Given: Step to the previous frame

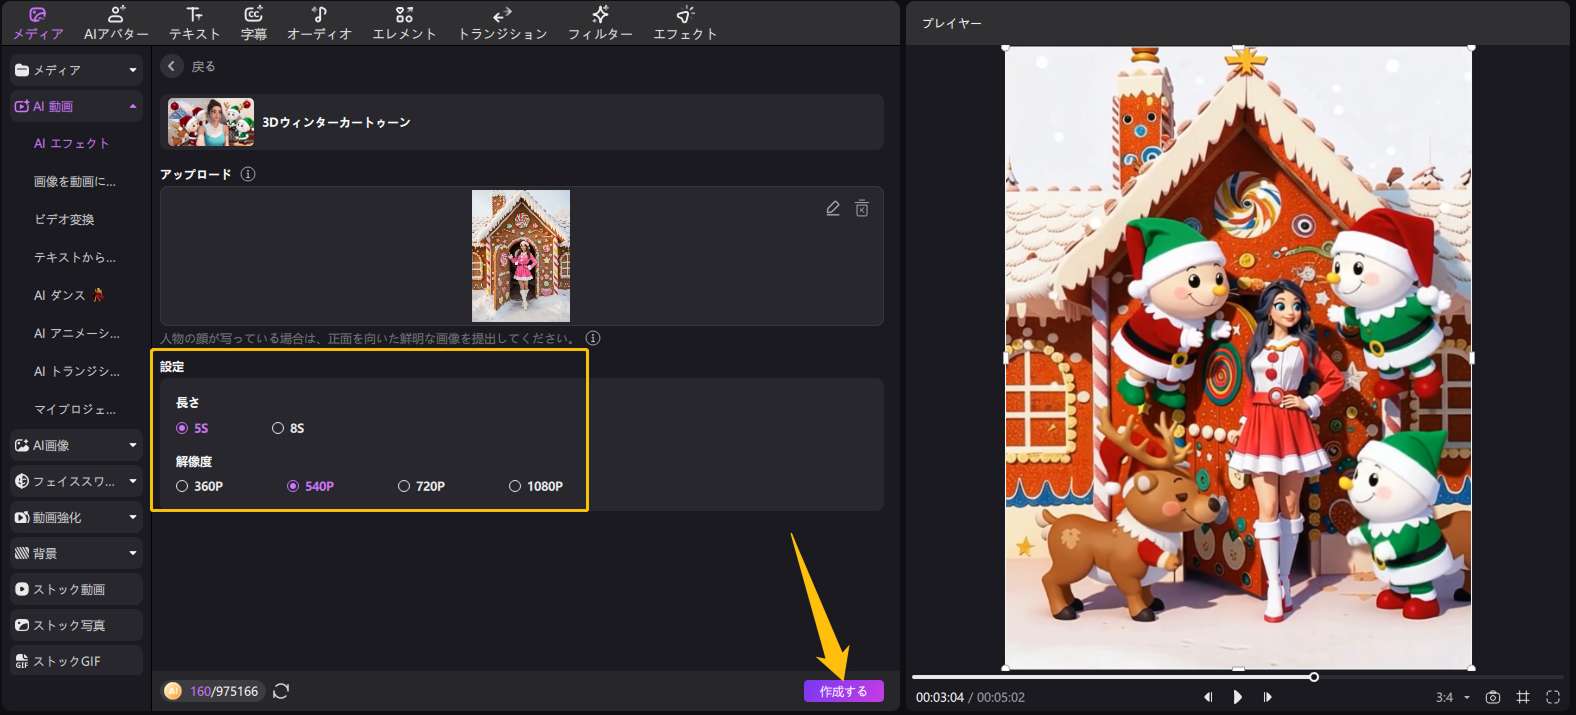Looking at the screenshot, I should pos(1208,697).
